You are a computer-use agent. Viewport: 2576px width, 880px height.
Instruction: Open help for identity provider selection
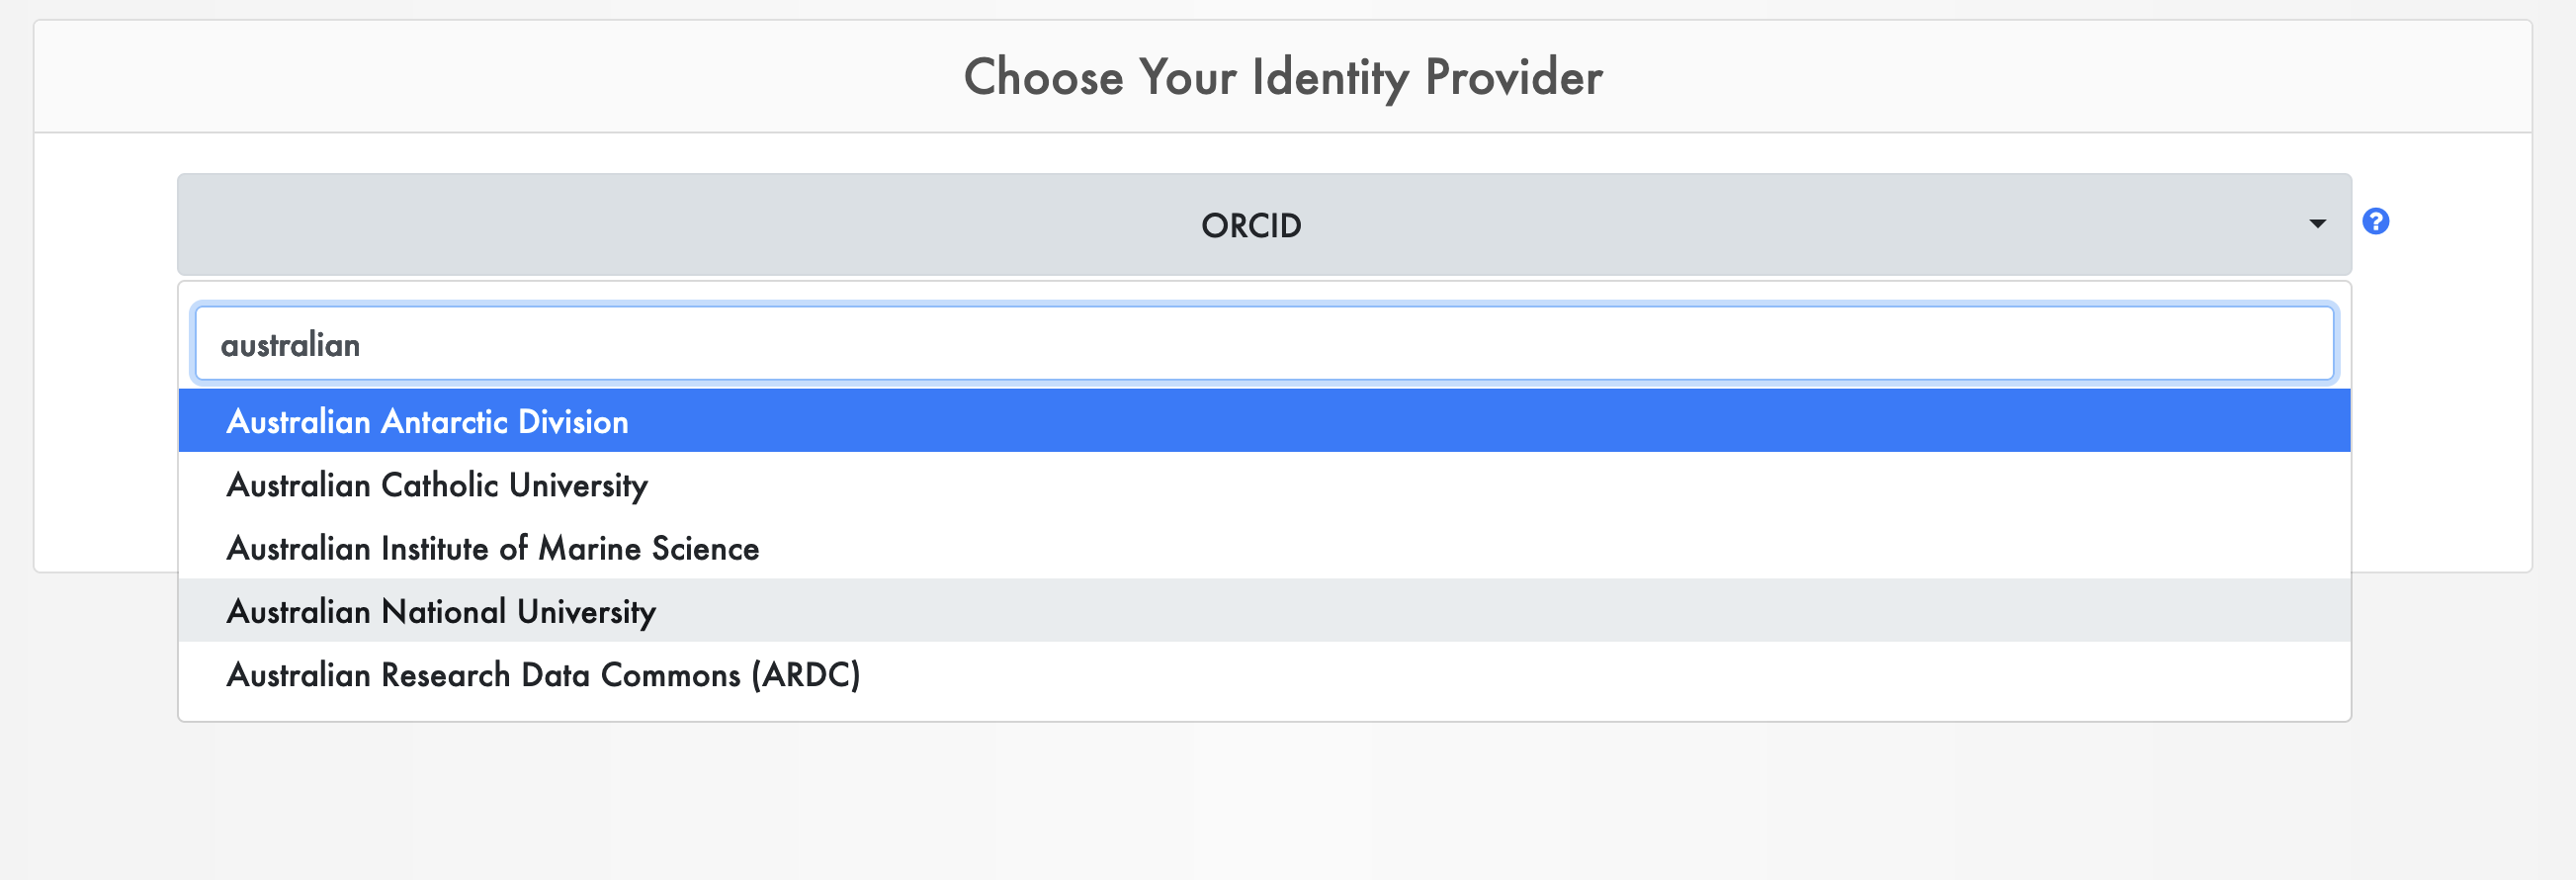pyautogui.click(x=2376, y=221)
